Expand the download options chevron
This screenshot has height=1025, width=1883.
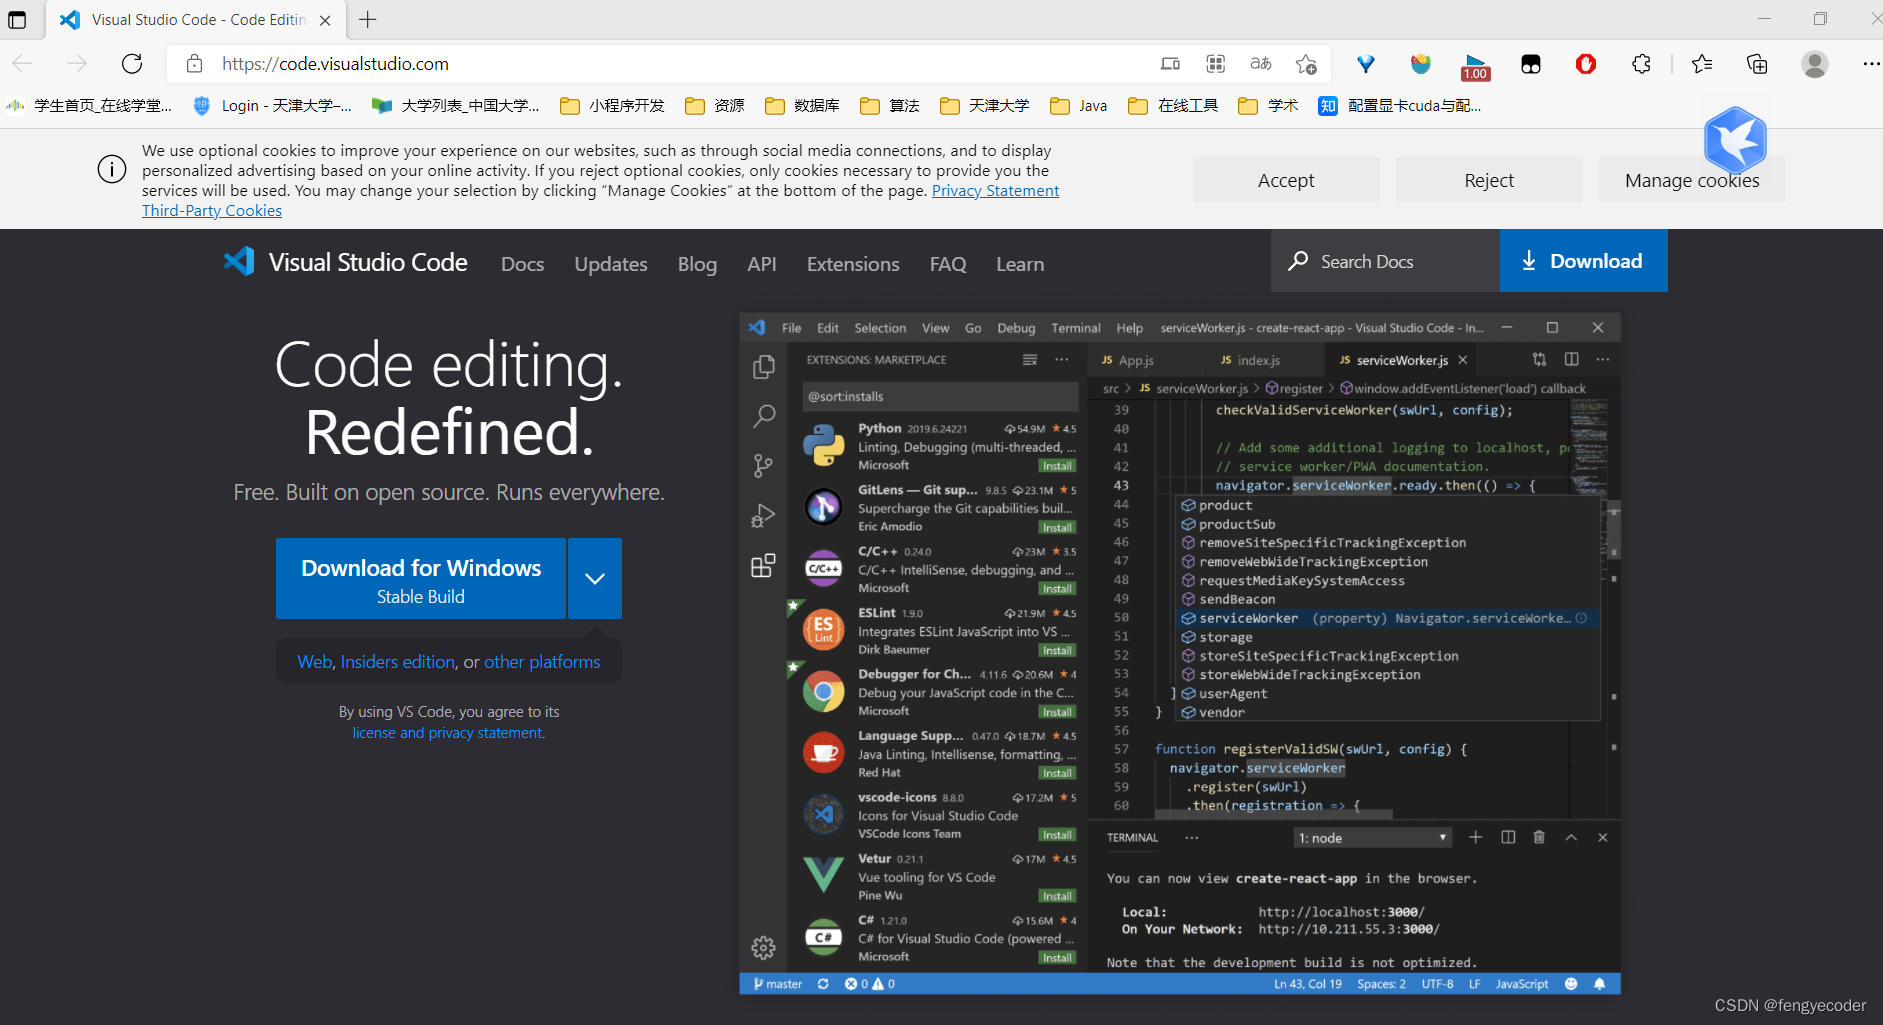coord(595,579)
